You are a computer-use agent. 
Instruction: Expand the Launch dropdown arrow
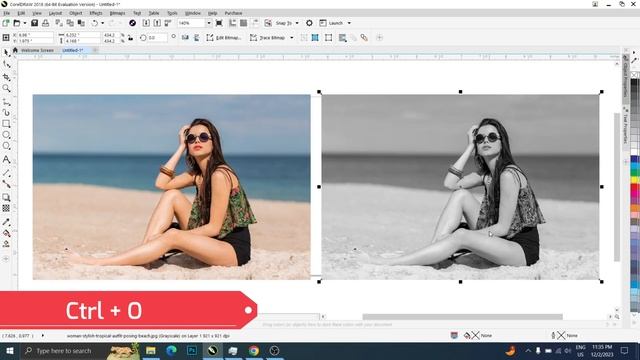[x=349, y=23]
